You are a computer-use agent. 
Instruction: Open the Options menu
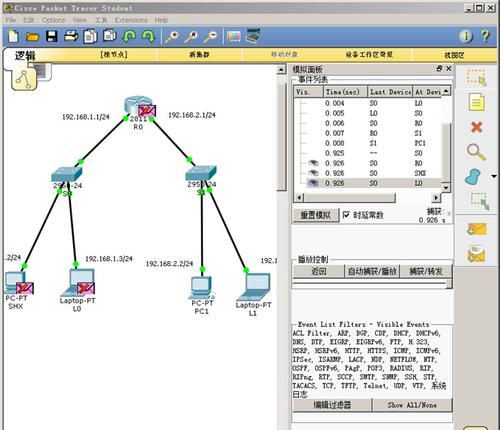pos(53,20)
